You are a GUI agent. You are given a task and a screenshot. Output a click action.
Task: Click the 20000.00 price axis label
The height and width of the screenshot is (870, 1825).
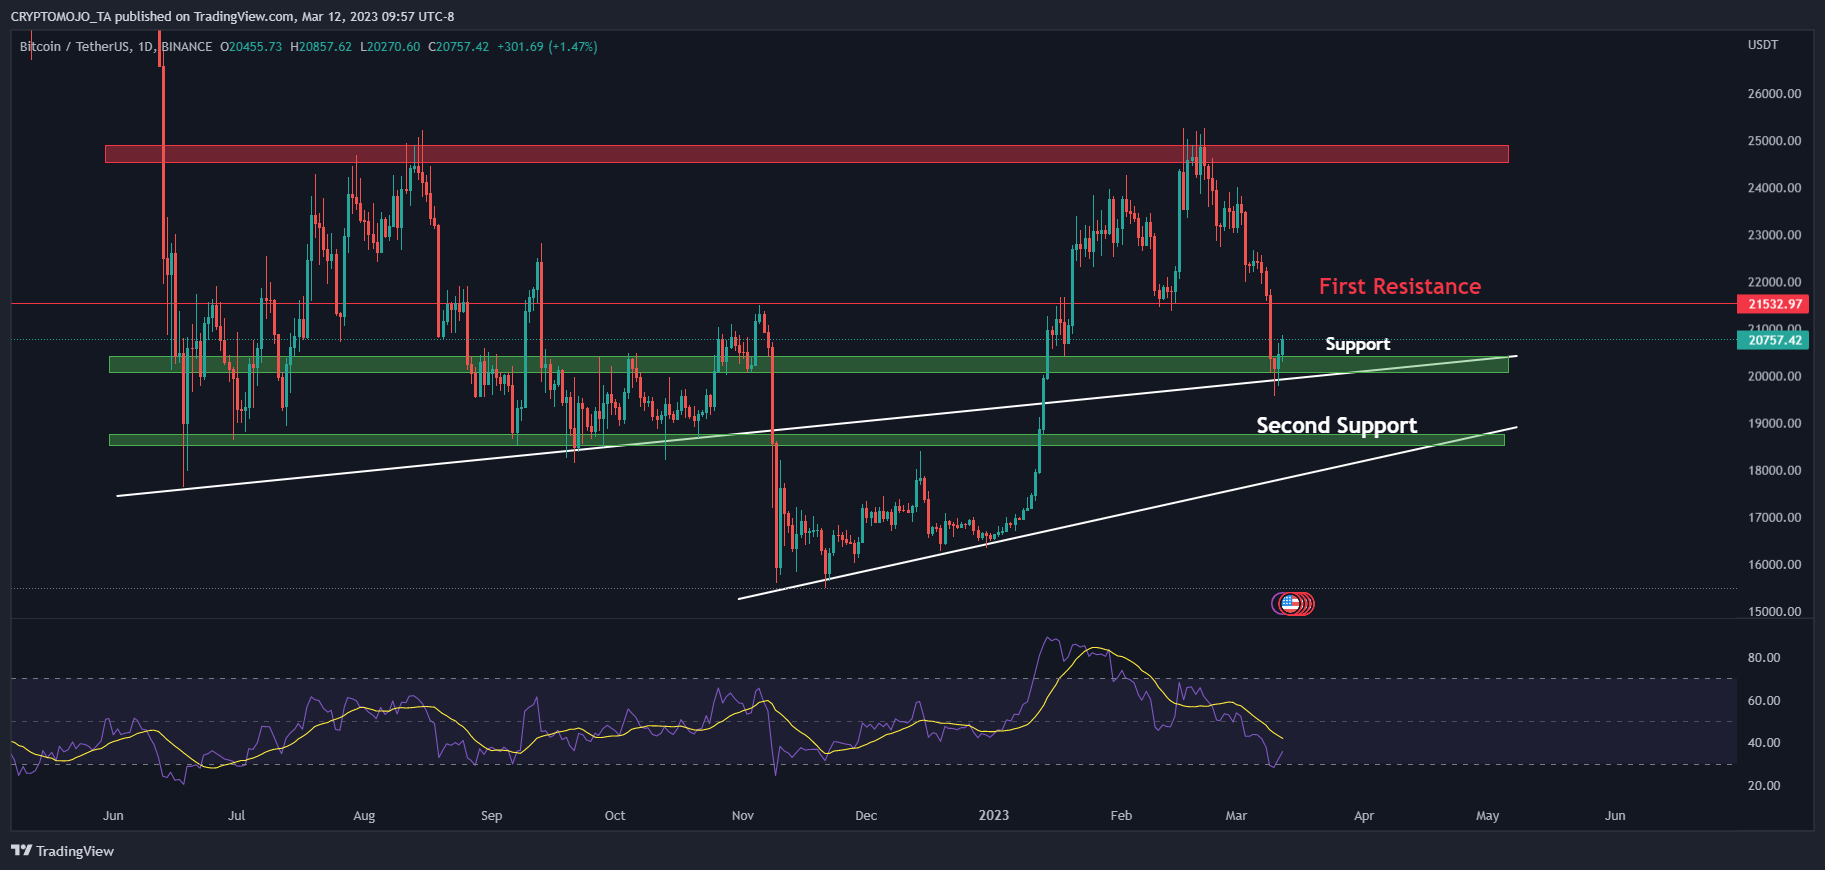[1774, 377]
